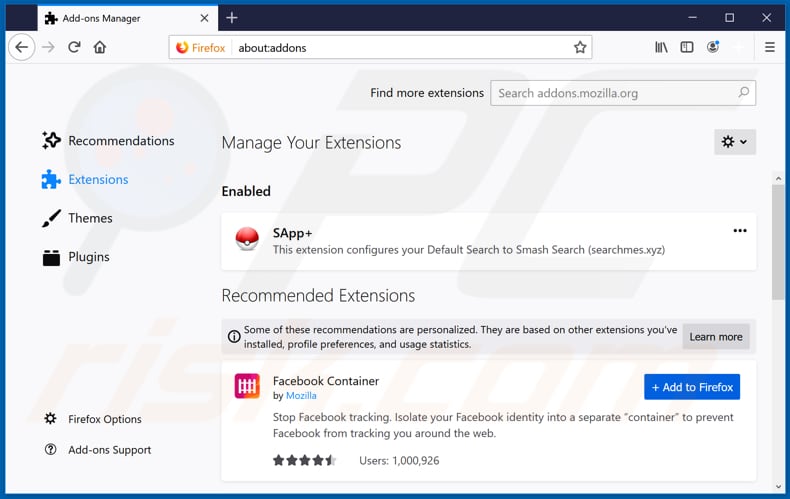The image size is (790, 499).
Task: Switch to the Themes section
Action: 77,218
